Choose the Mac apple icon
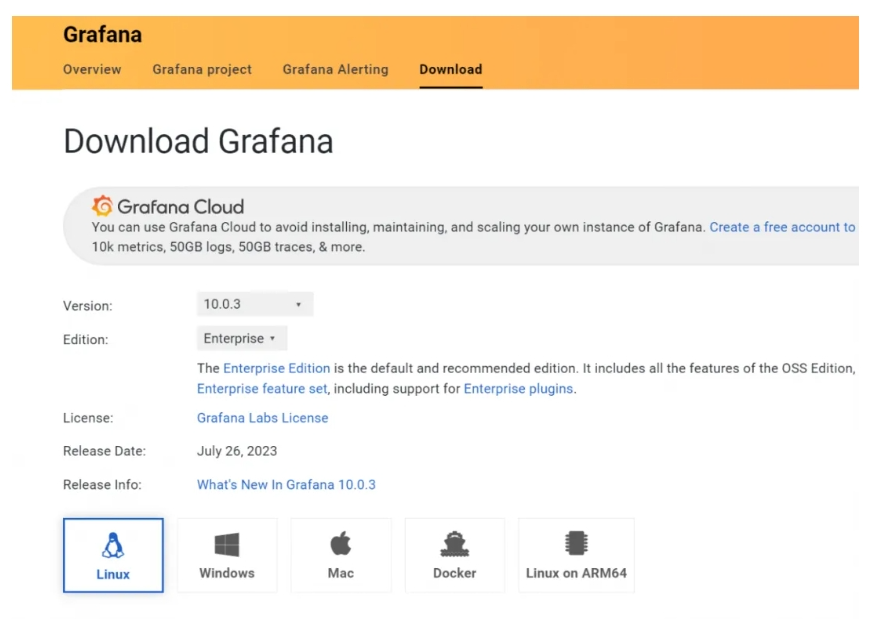 pyautogui.click(x=341, y=544)
